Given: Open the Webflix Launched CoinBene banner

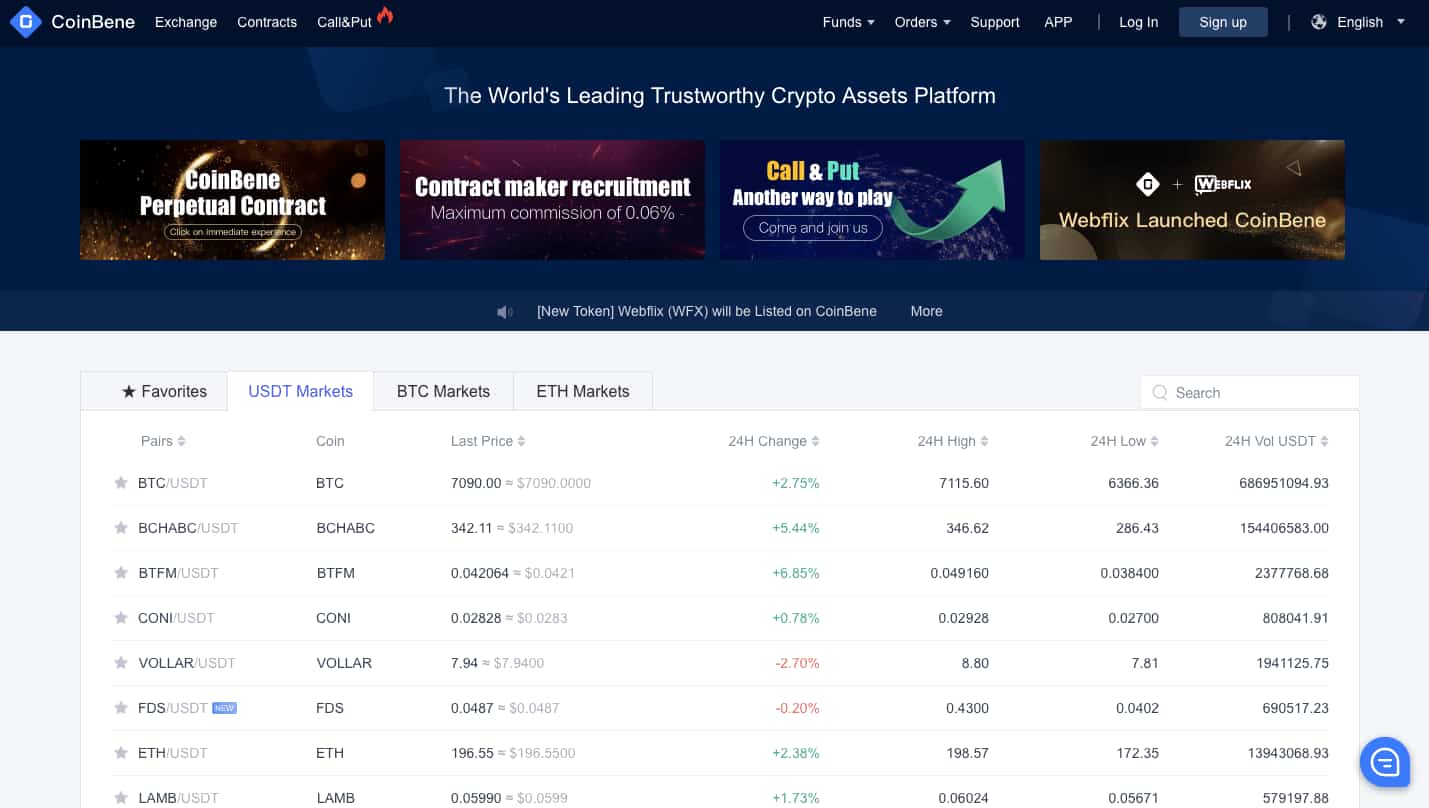Looking at the screenshot, I should point(1192,200).
